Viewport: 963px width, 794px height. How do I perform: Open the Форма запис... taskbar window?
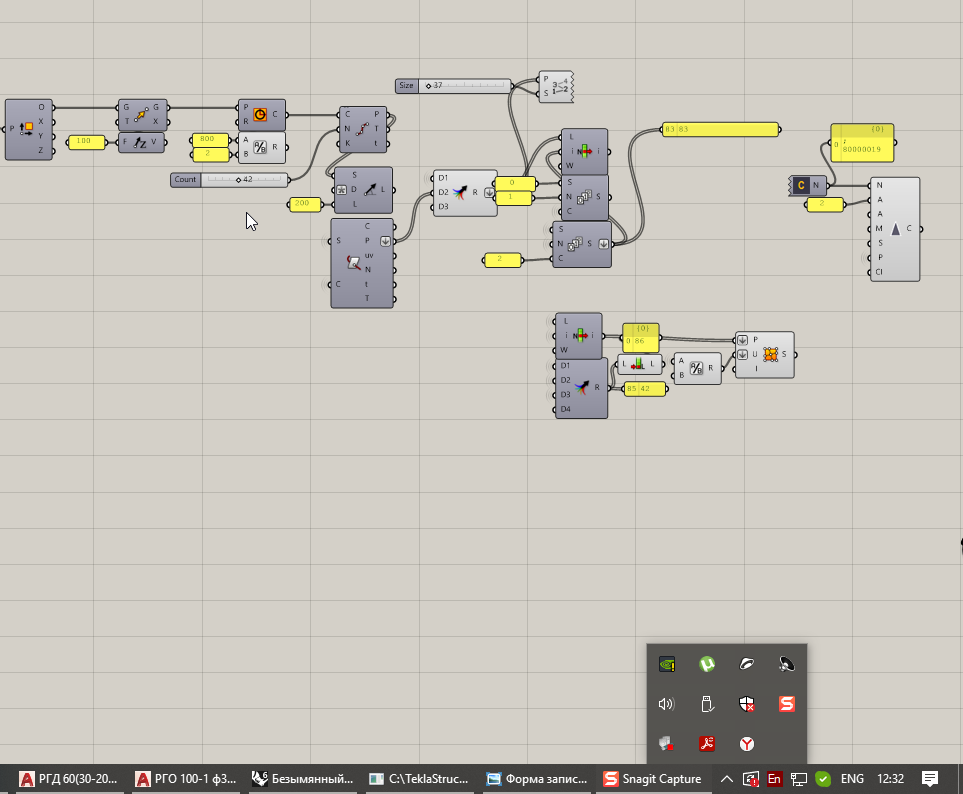[537, 779]
